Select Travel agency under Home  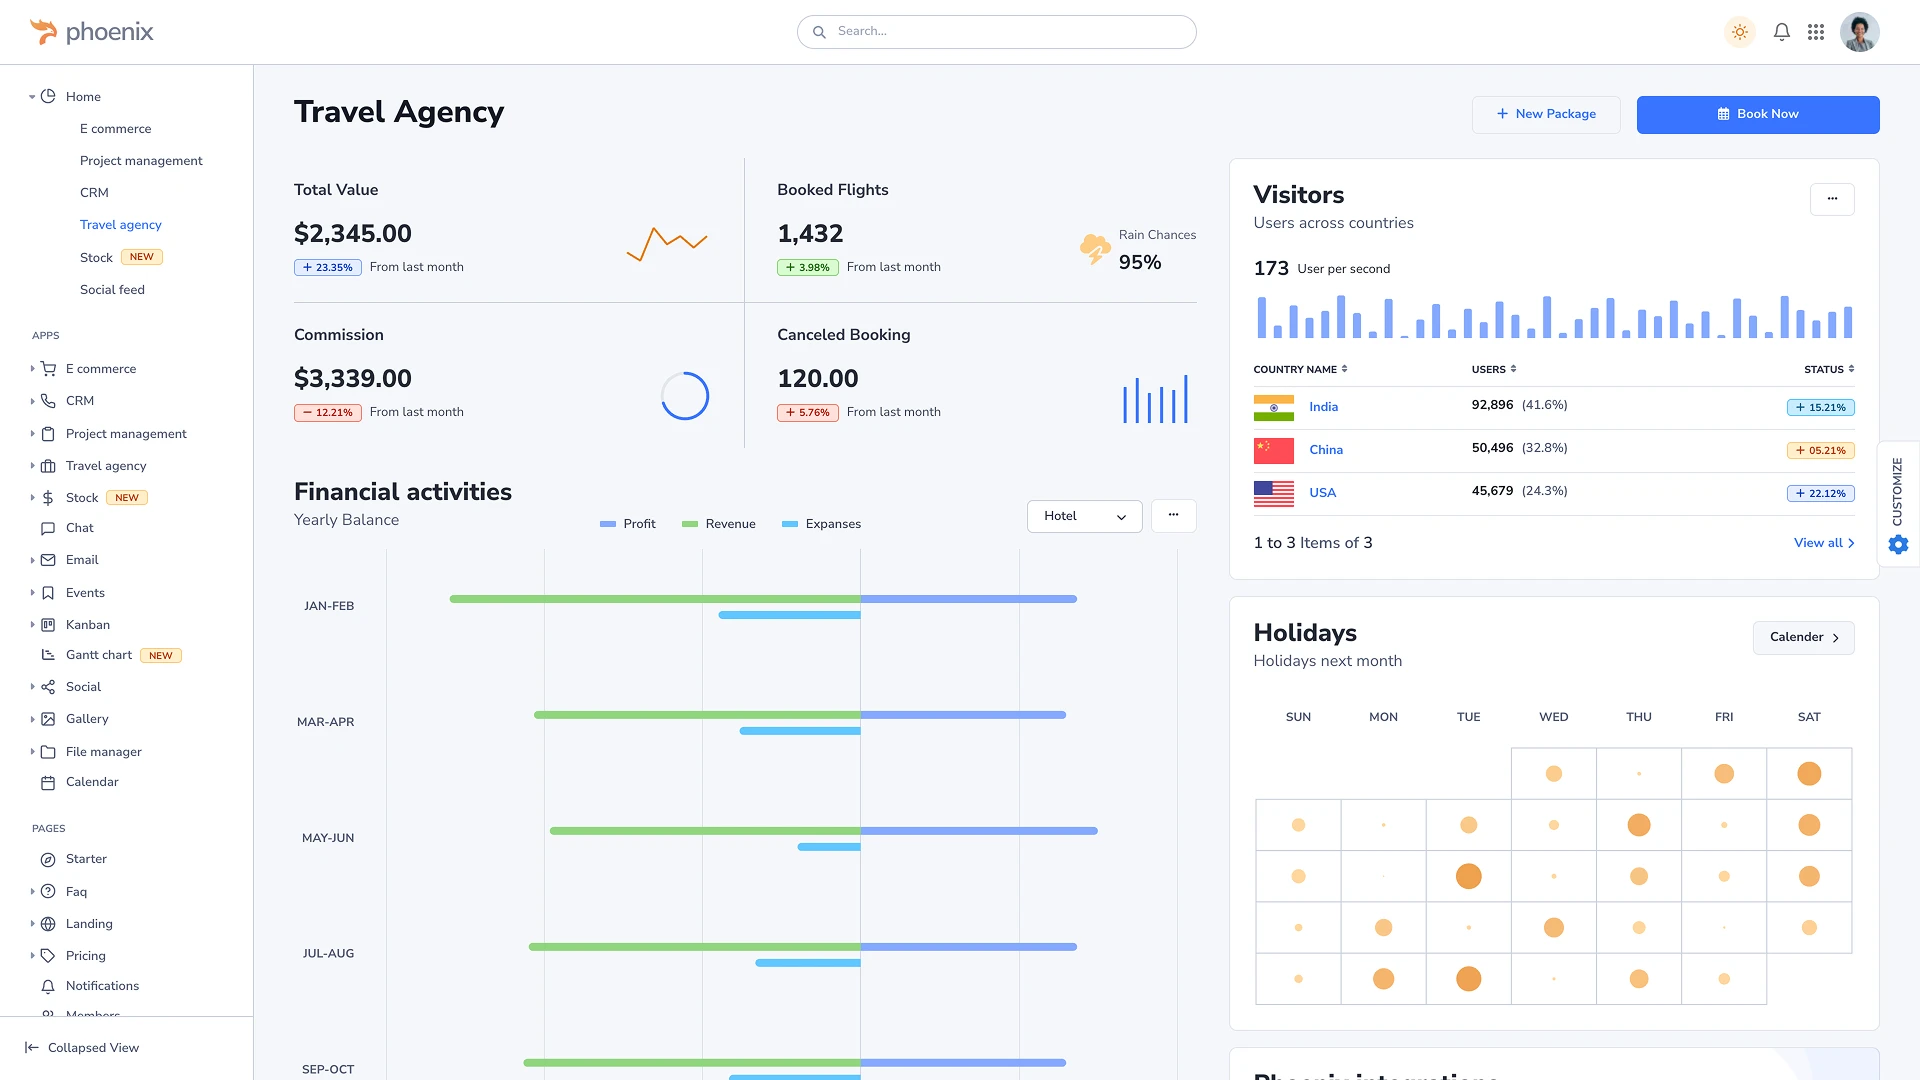pyautogui.click(x=121, y=225)
